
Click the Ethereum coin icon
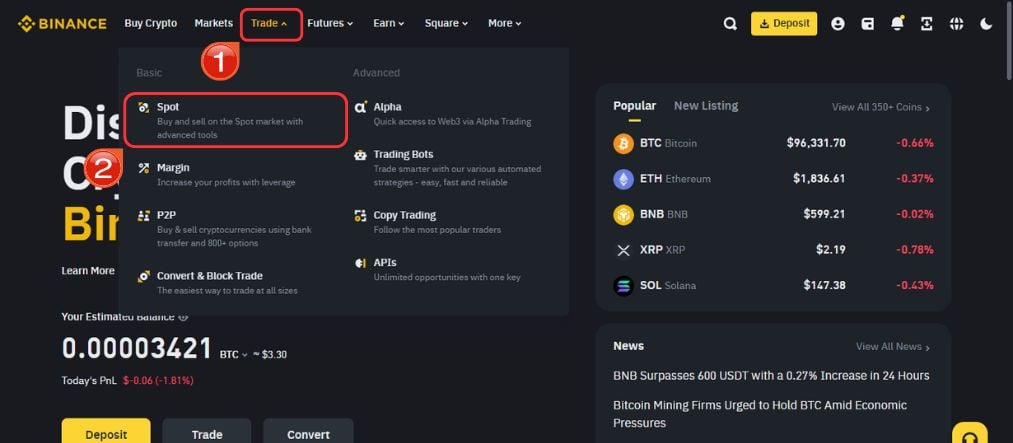pos(623,179)
